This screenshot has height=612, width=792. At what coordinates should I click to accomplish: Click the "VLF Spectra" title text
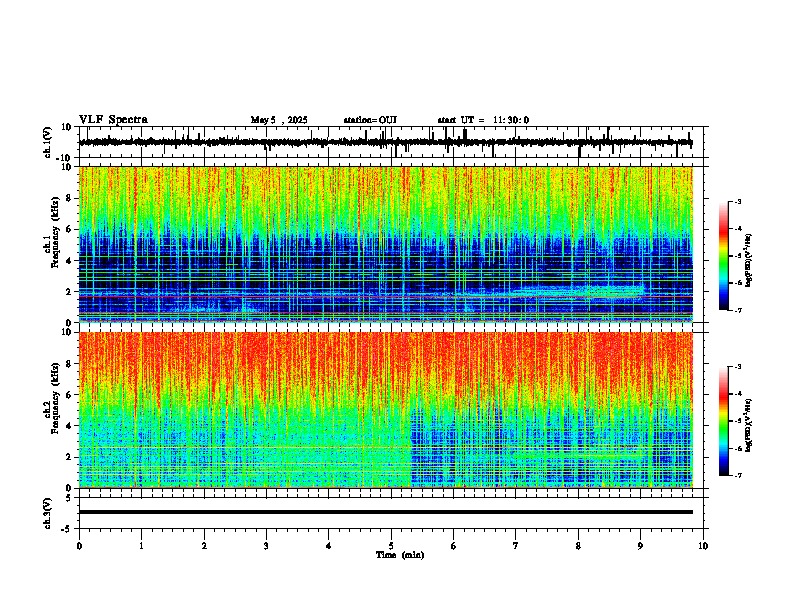(113, 120)
